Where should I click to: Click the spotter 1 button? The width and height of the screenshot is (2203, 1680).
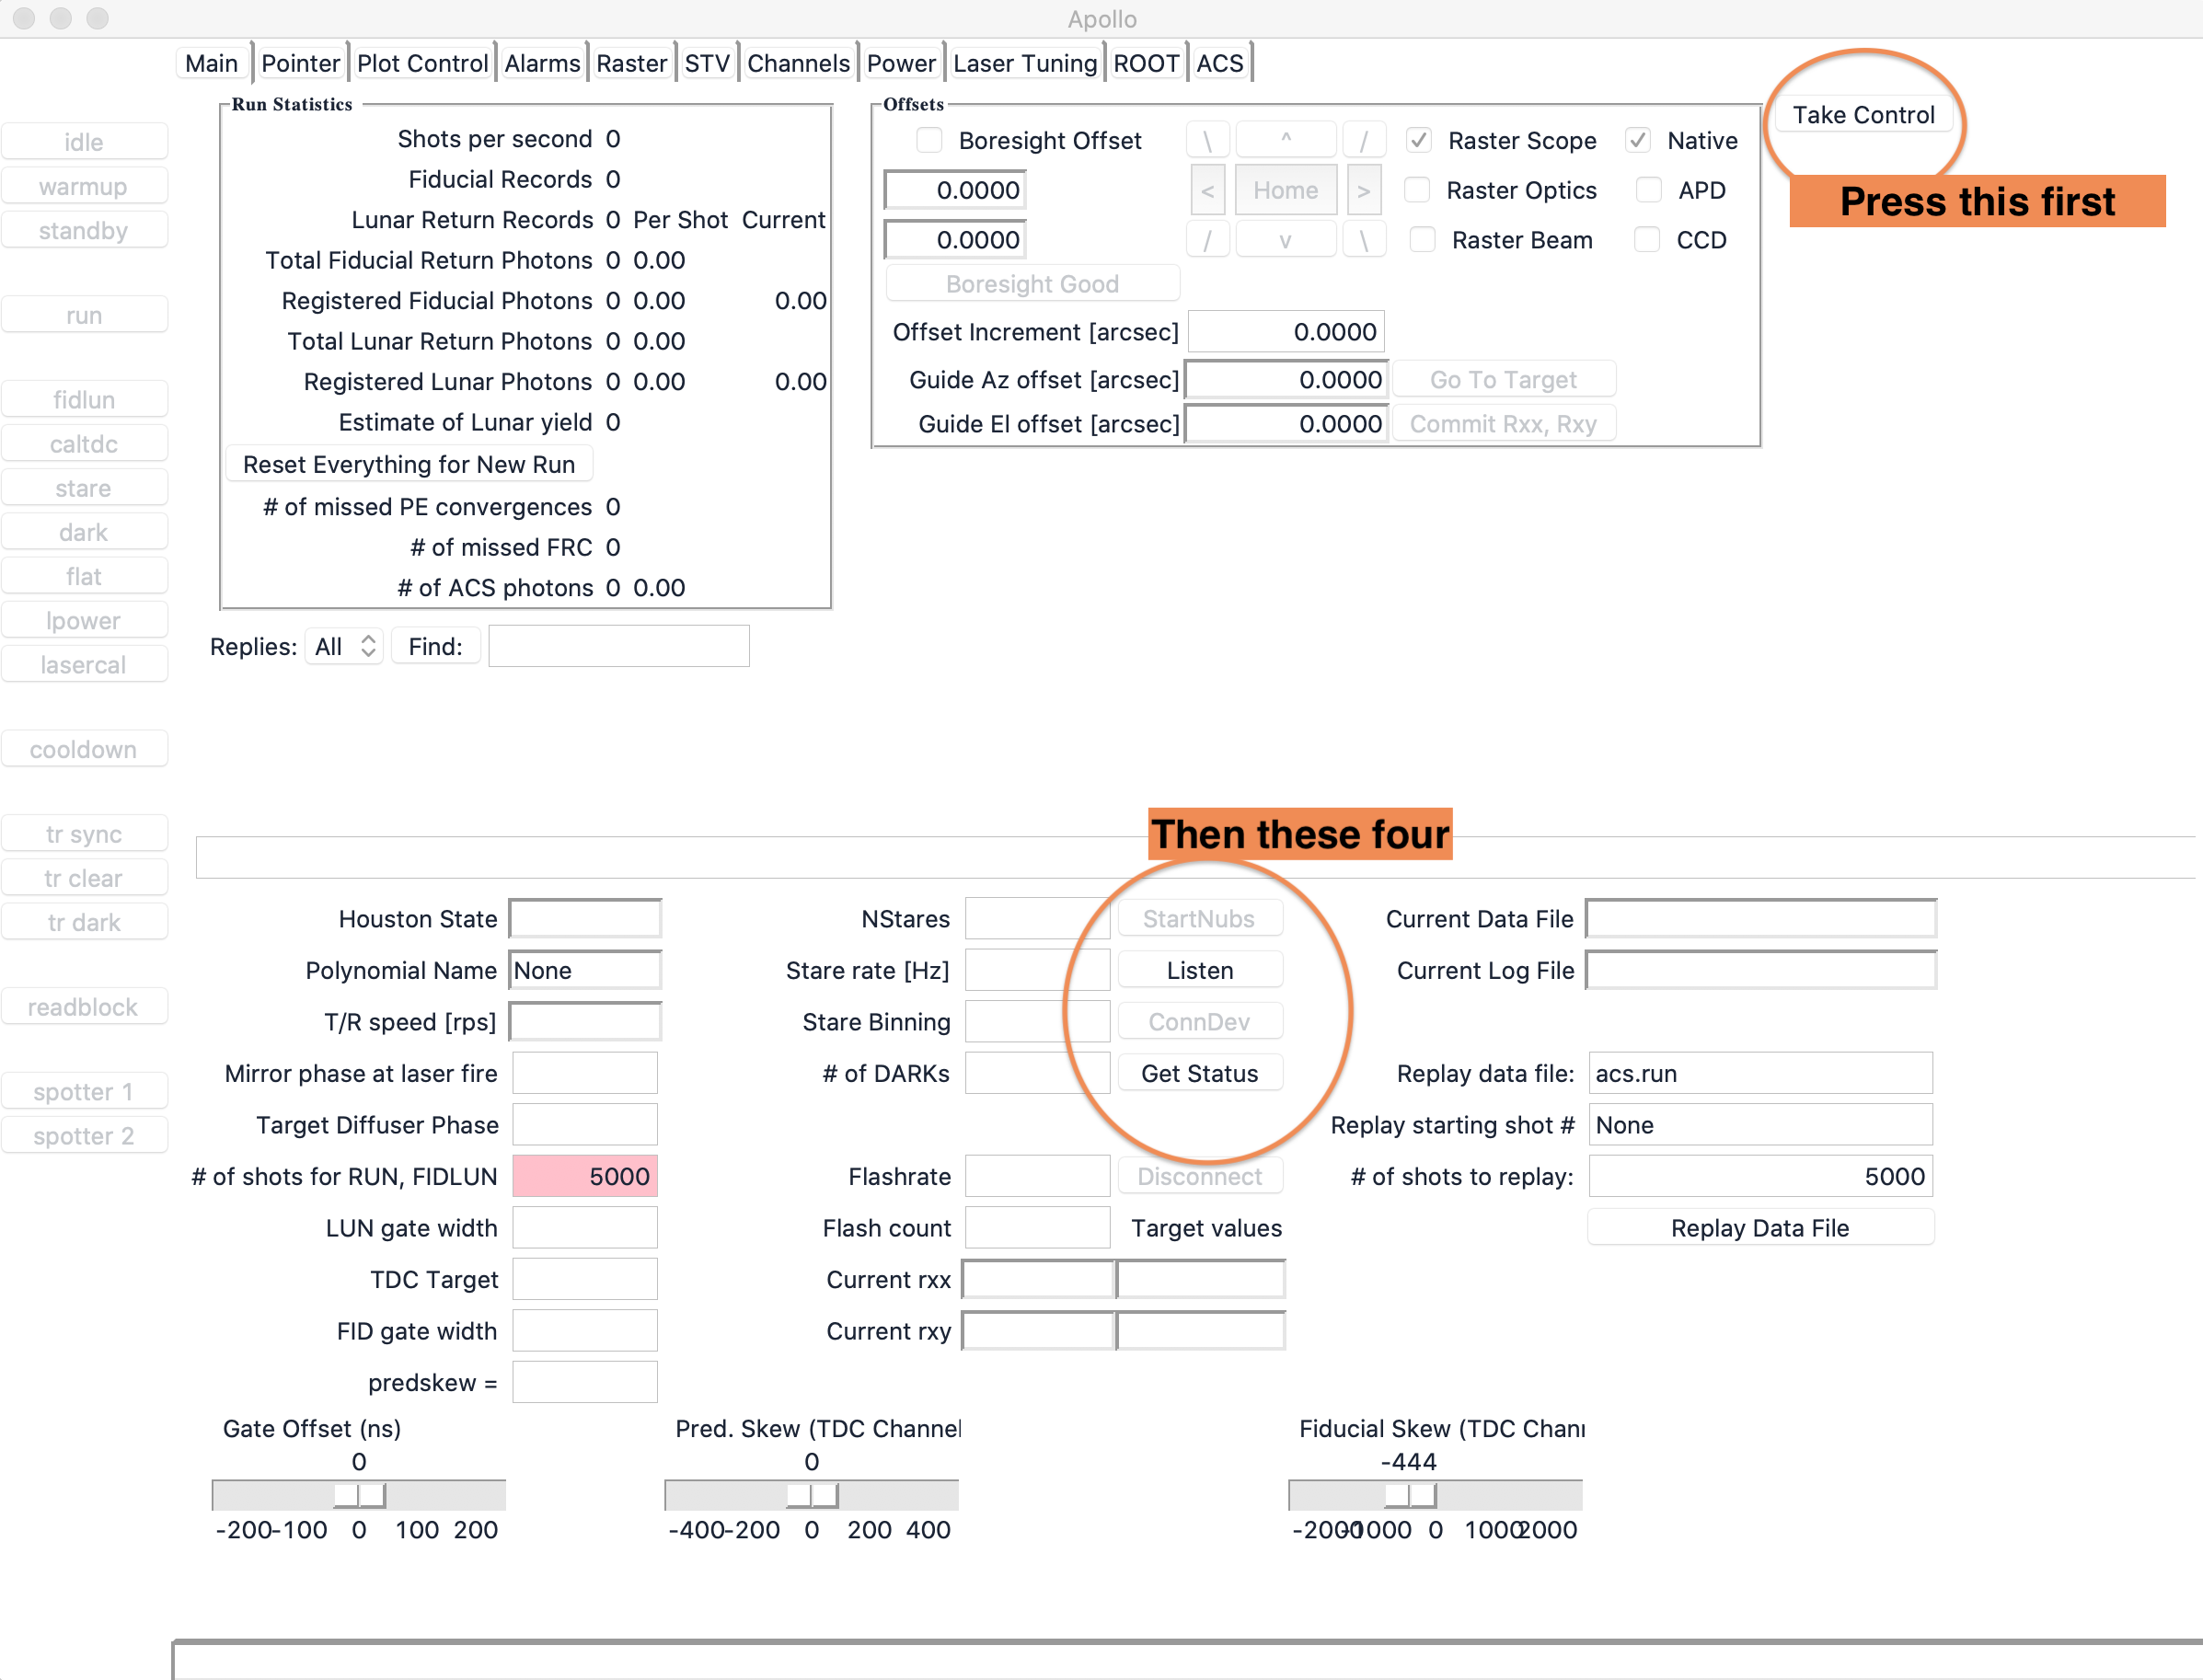pos(84,1091)
